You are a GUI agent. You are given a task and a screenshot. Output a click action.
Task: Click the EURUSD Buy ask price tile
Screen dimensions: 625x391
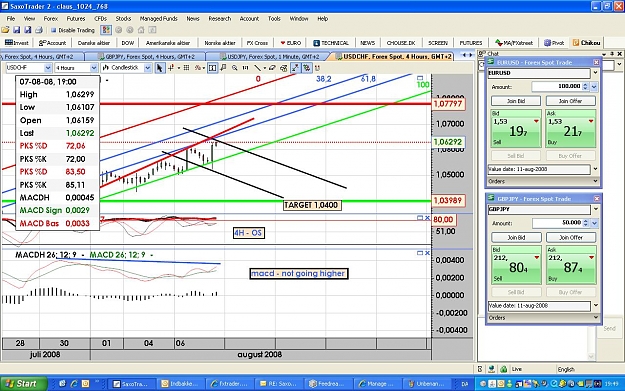click(570, 128)
